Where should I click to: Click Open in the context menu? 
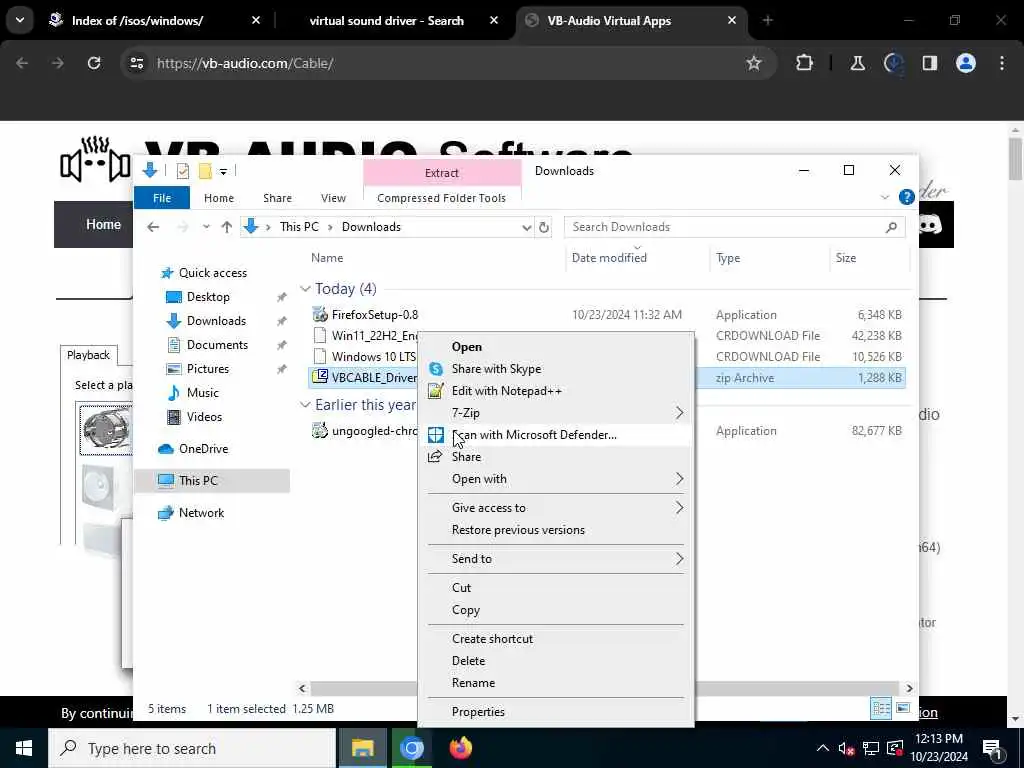(558, 347)
